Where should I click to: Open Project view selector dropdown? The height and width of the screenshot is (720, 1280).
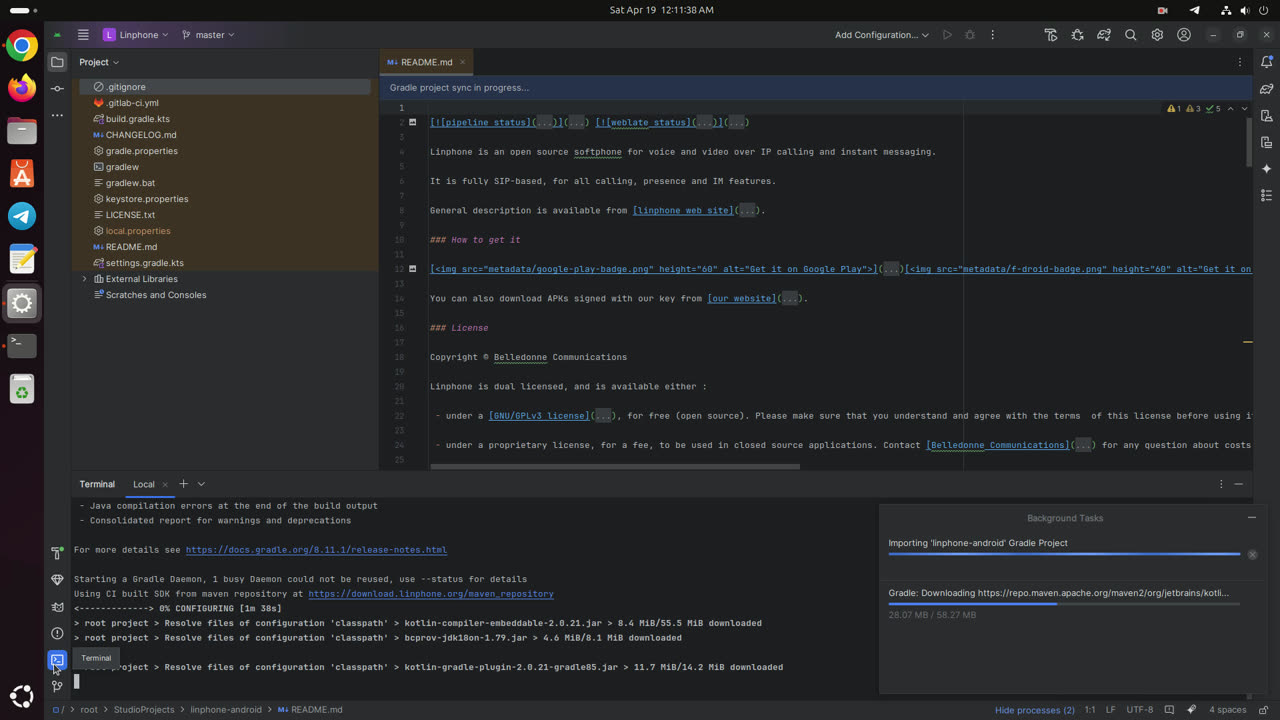coord(99,62)
